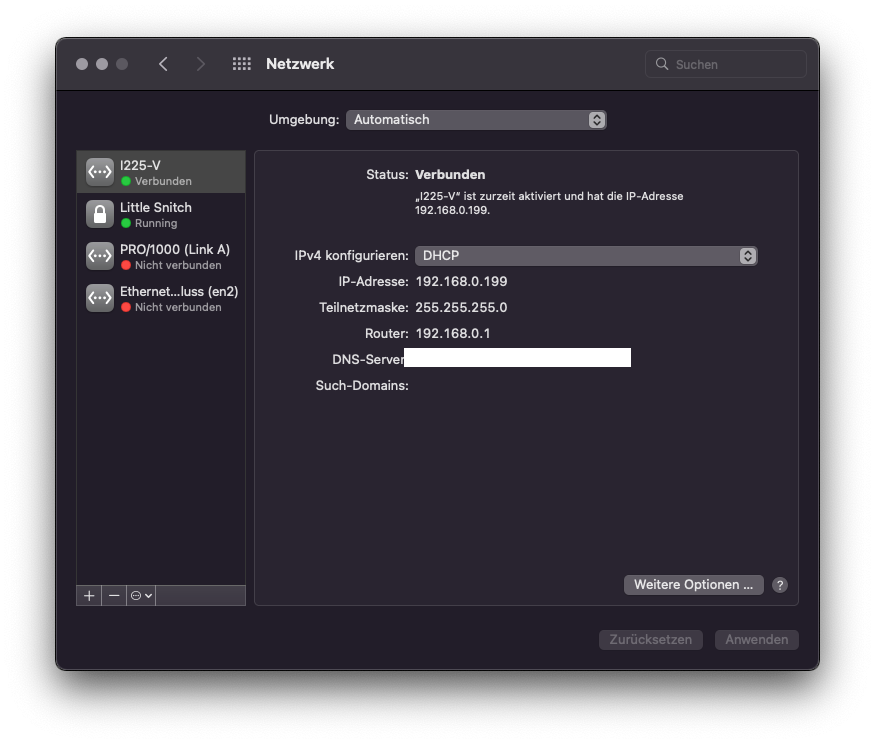Click the DNS-Server label
This screenshot has height=744, width=875.
(x=368, y=359)
